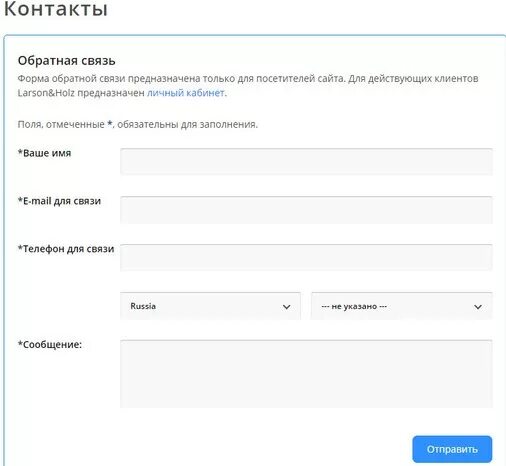Click the Обратная связь section title
Screen dimensions: 506x466
66,61
